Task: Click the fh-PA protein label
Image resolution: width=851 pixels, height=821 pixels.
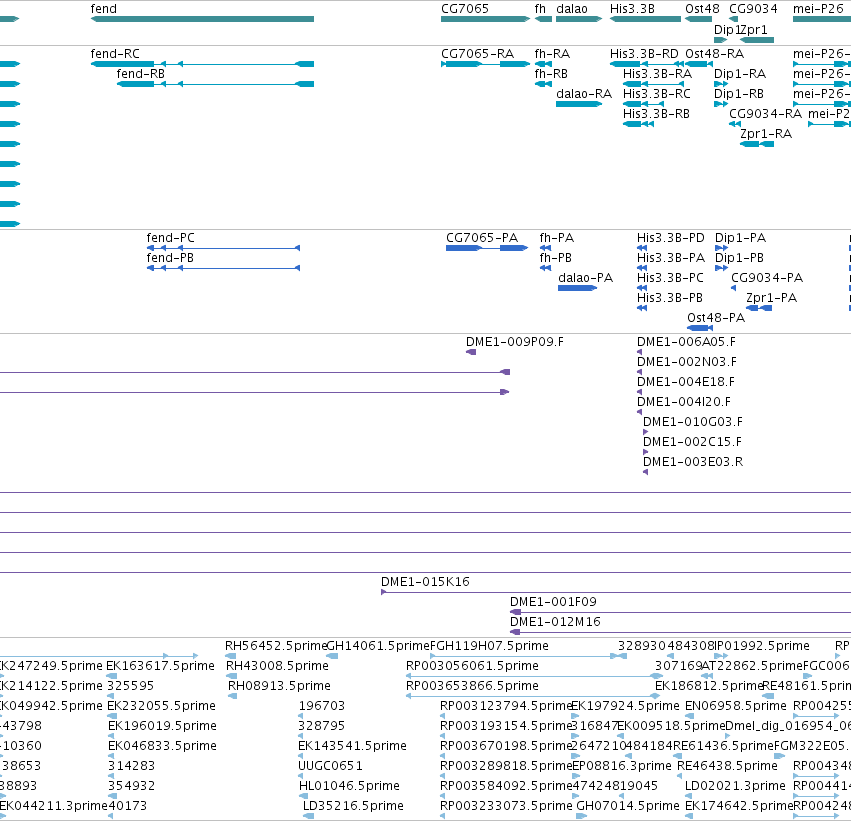Action: pos(557,238)
